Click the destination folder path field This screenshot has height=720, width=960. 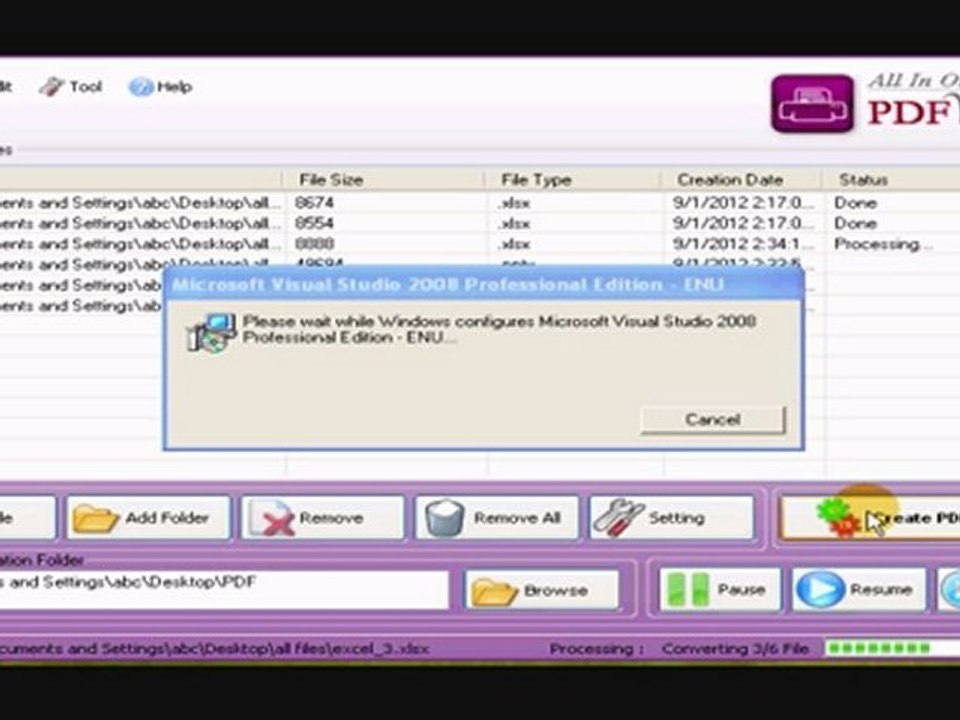pyautogui.click(x=224, y=589)
